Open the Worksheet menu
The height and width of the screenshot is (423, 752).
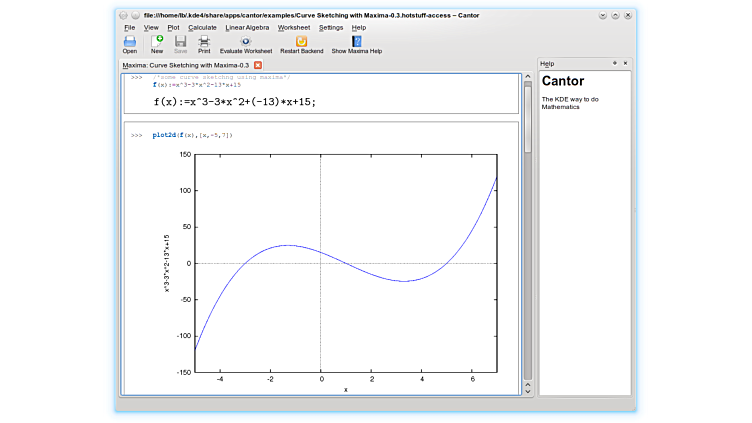coord(294,27)
